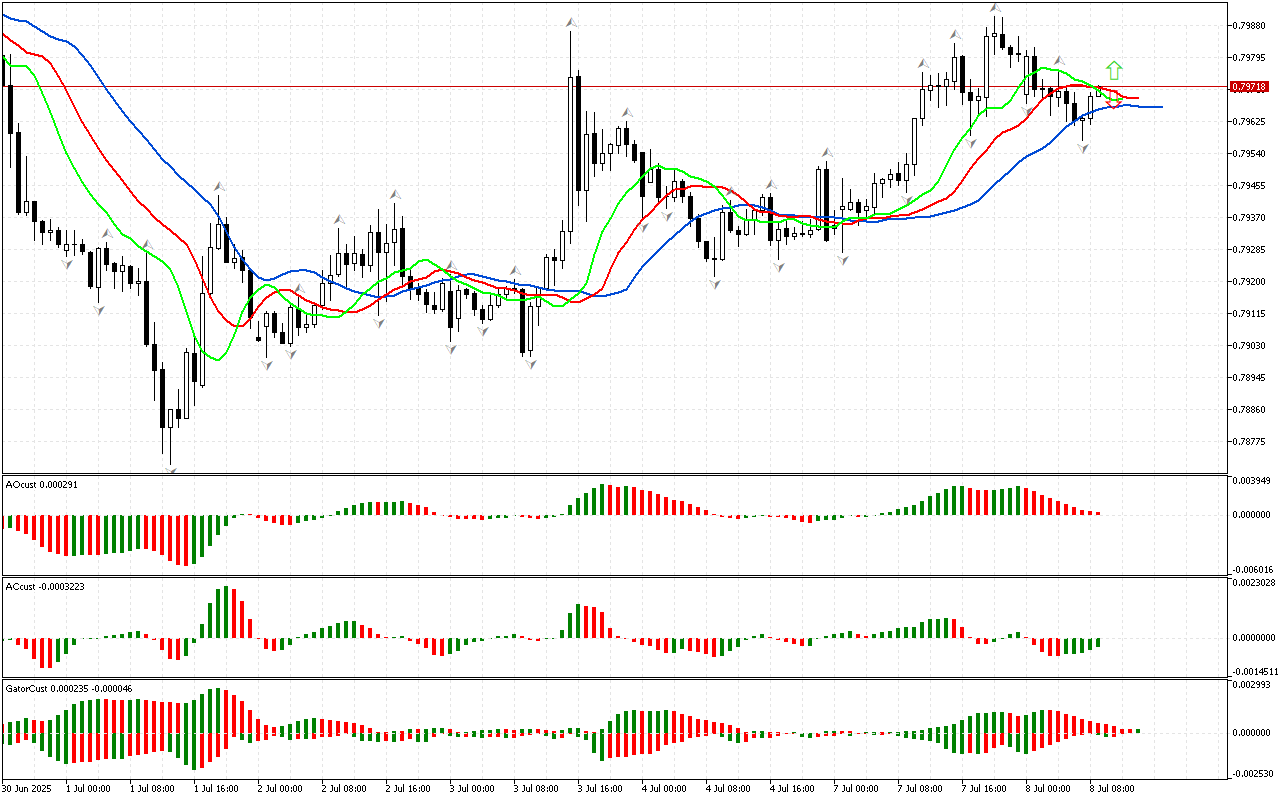Click the ACcust indicator label
This screenshot has width=1280, height=800.
[45, 586]
